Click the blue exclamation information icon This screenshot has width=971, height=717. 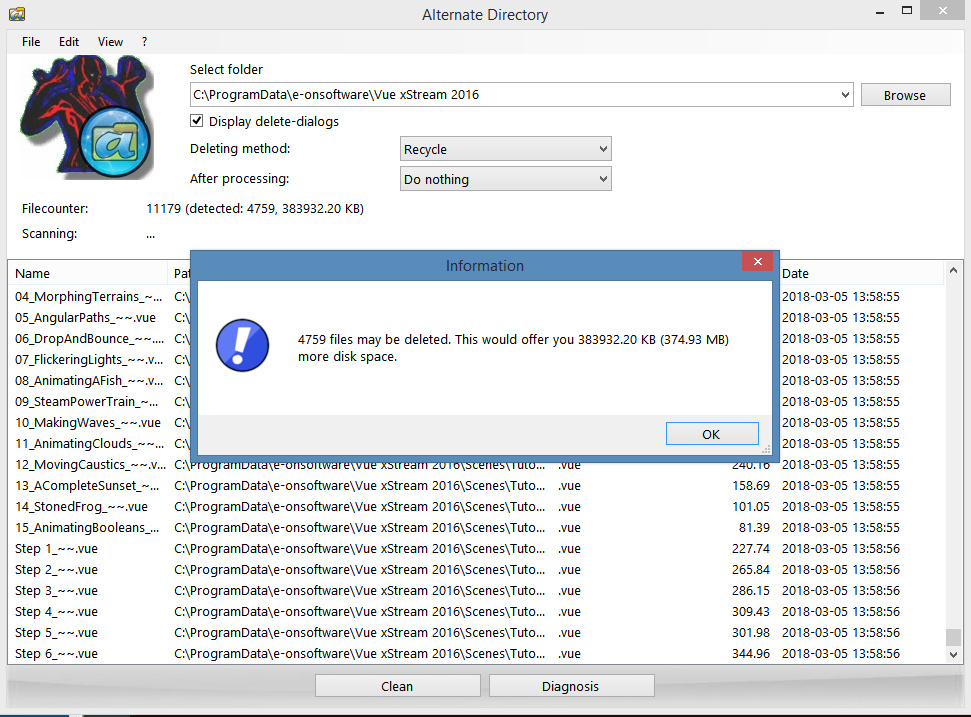[x=243, y=347]
